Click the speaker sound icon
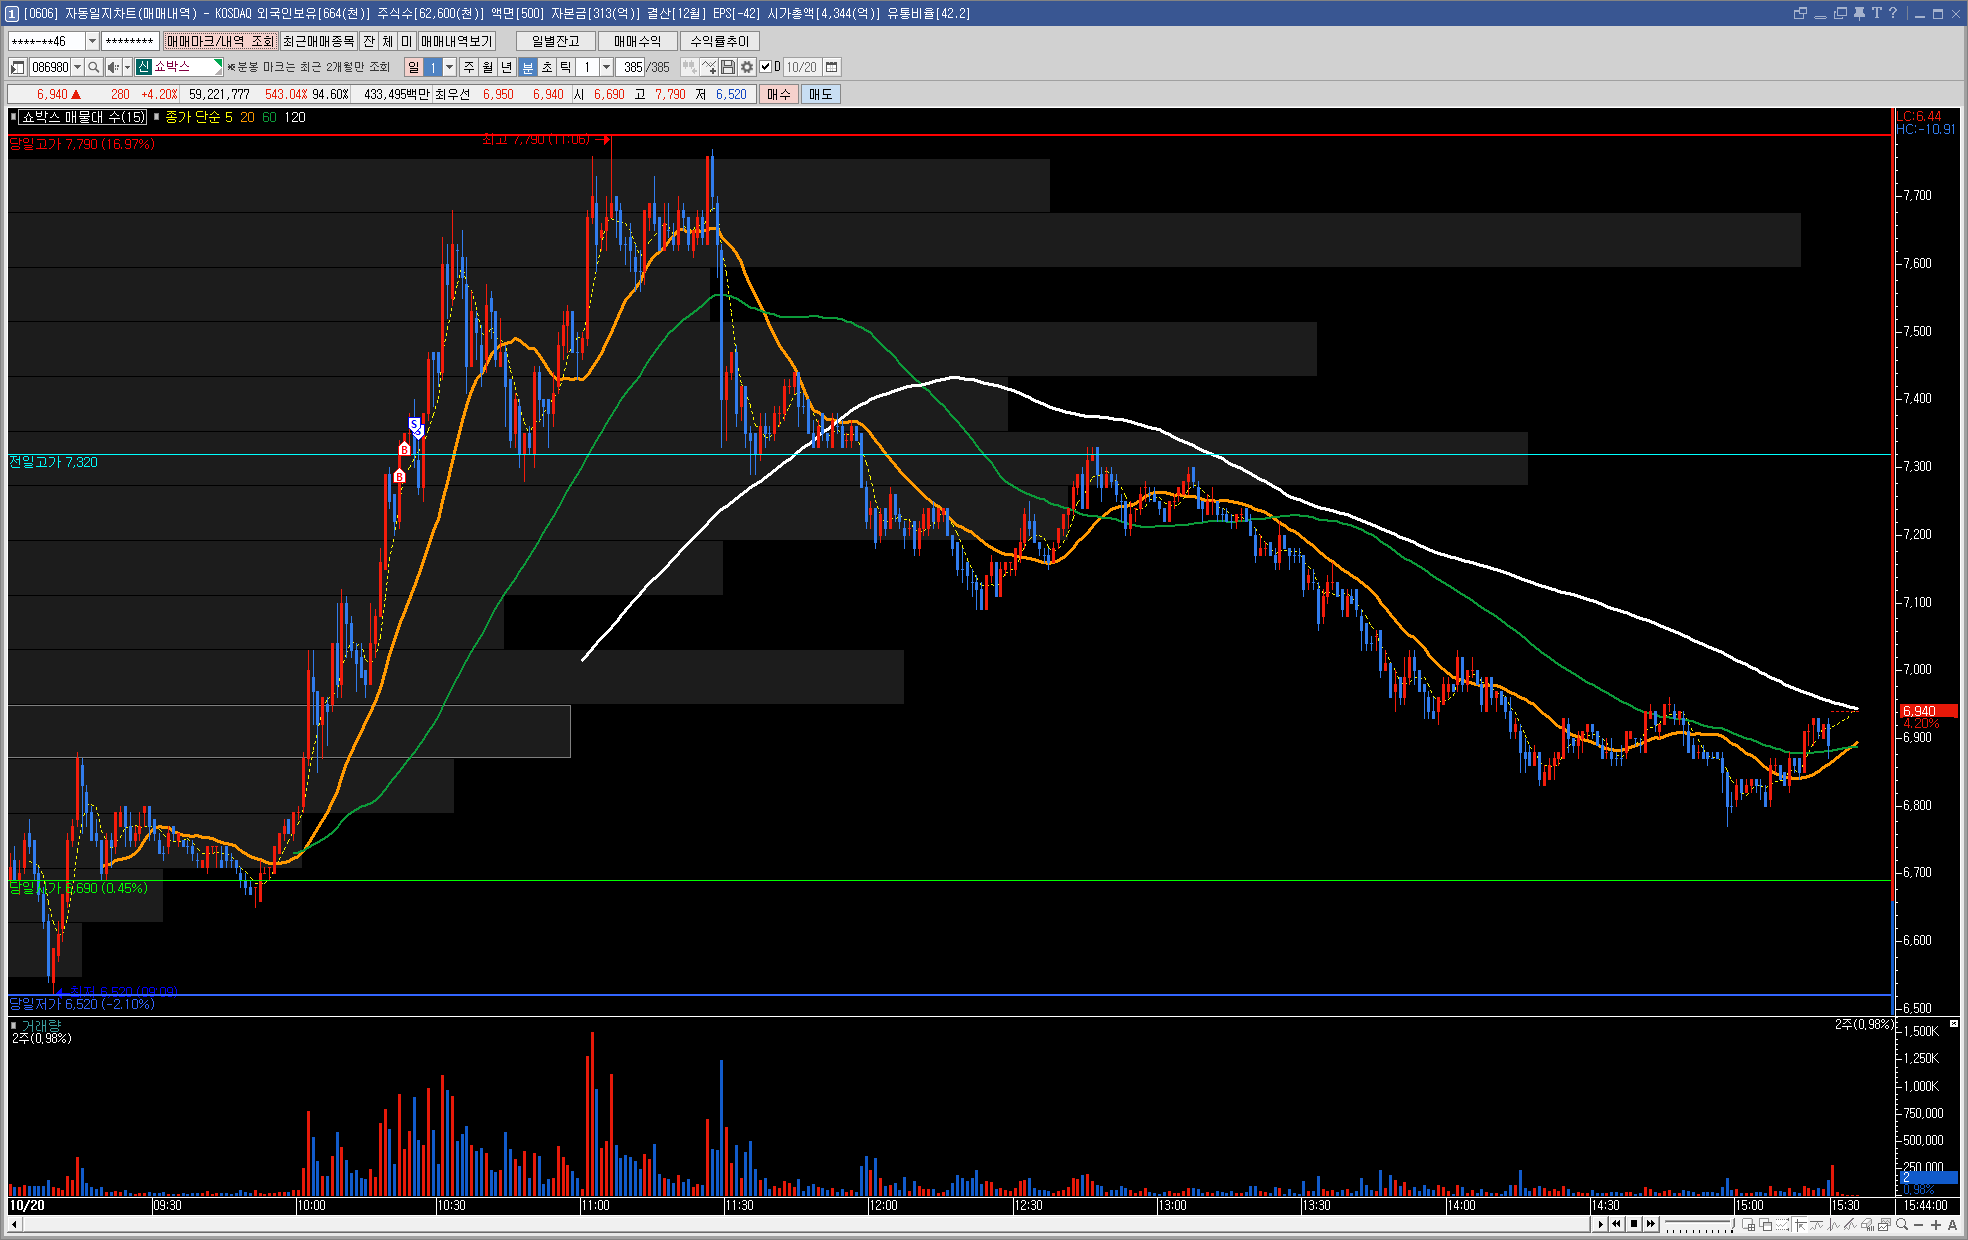1968x1240 pixels. 113,67
